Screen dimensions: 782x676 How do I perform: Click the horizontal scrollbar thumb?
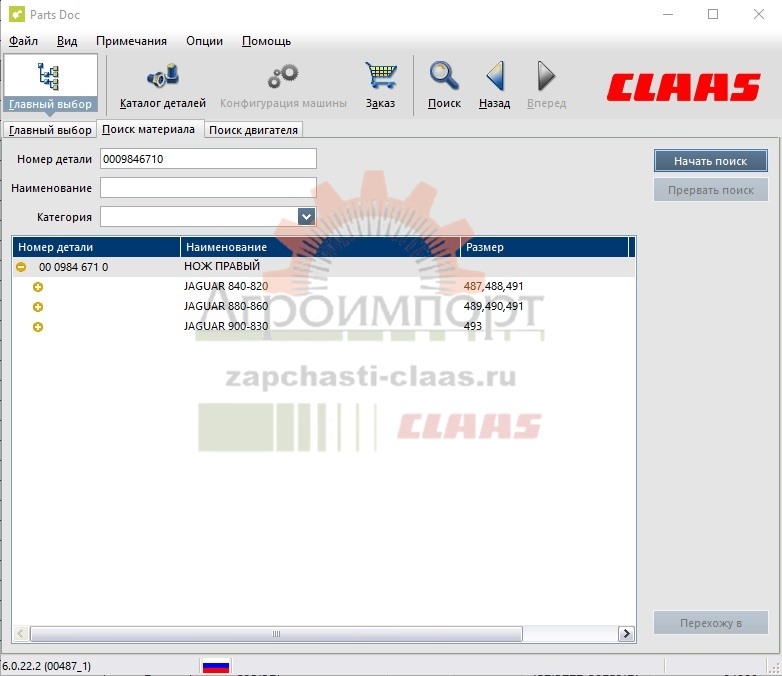click(276, 634)
